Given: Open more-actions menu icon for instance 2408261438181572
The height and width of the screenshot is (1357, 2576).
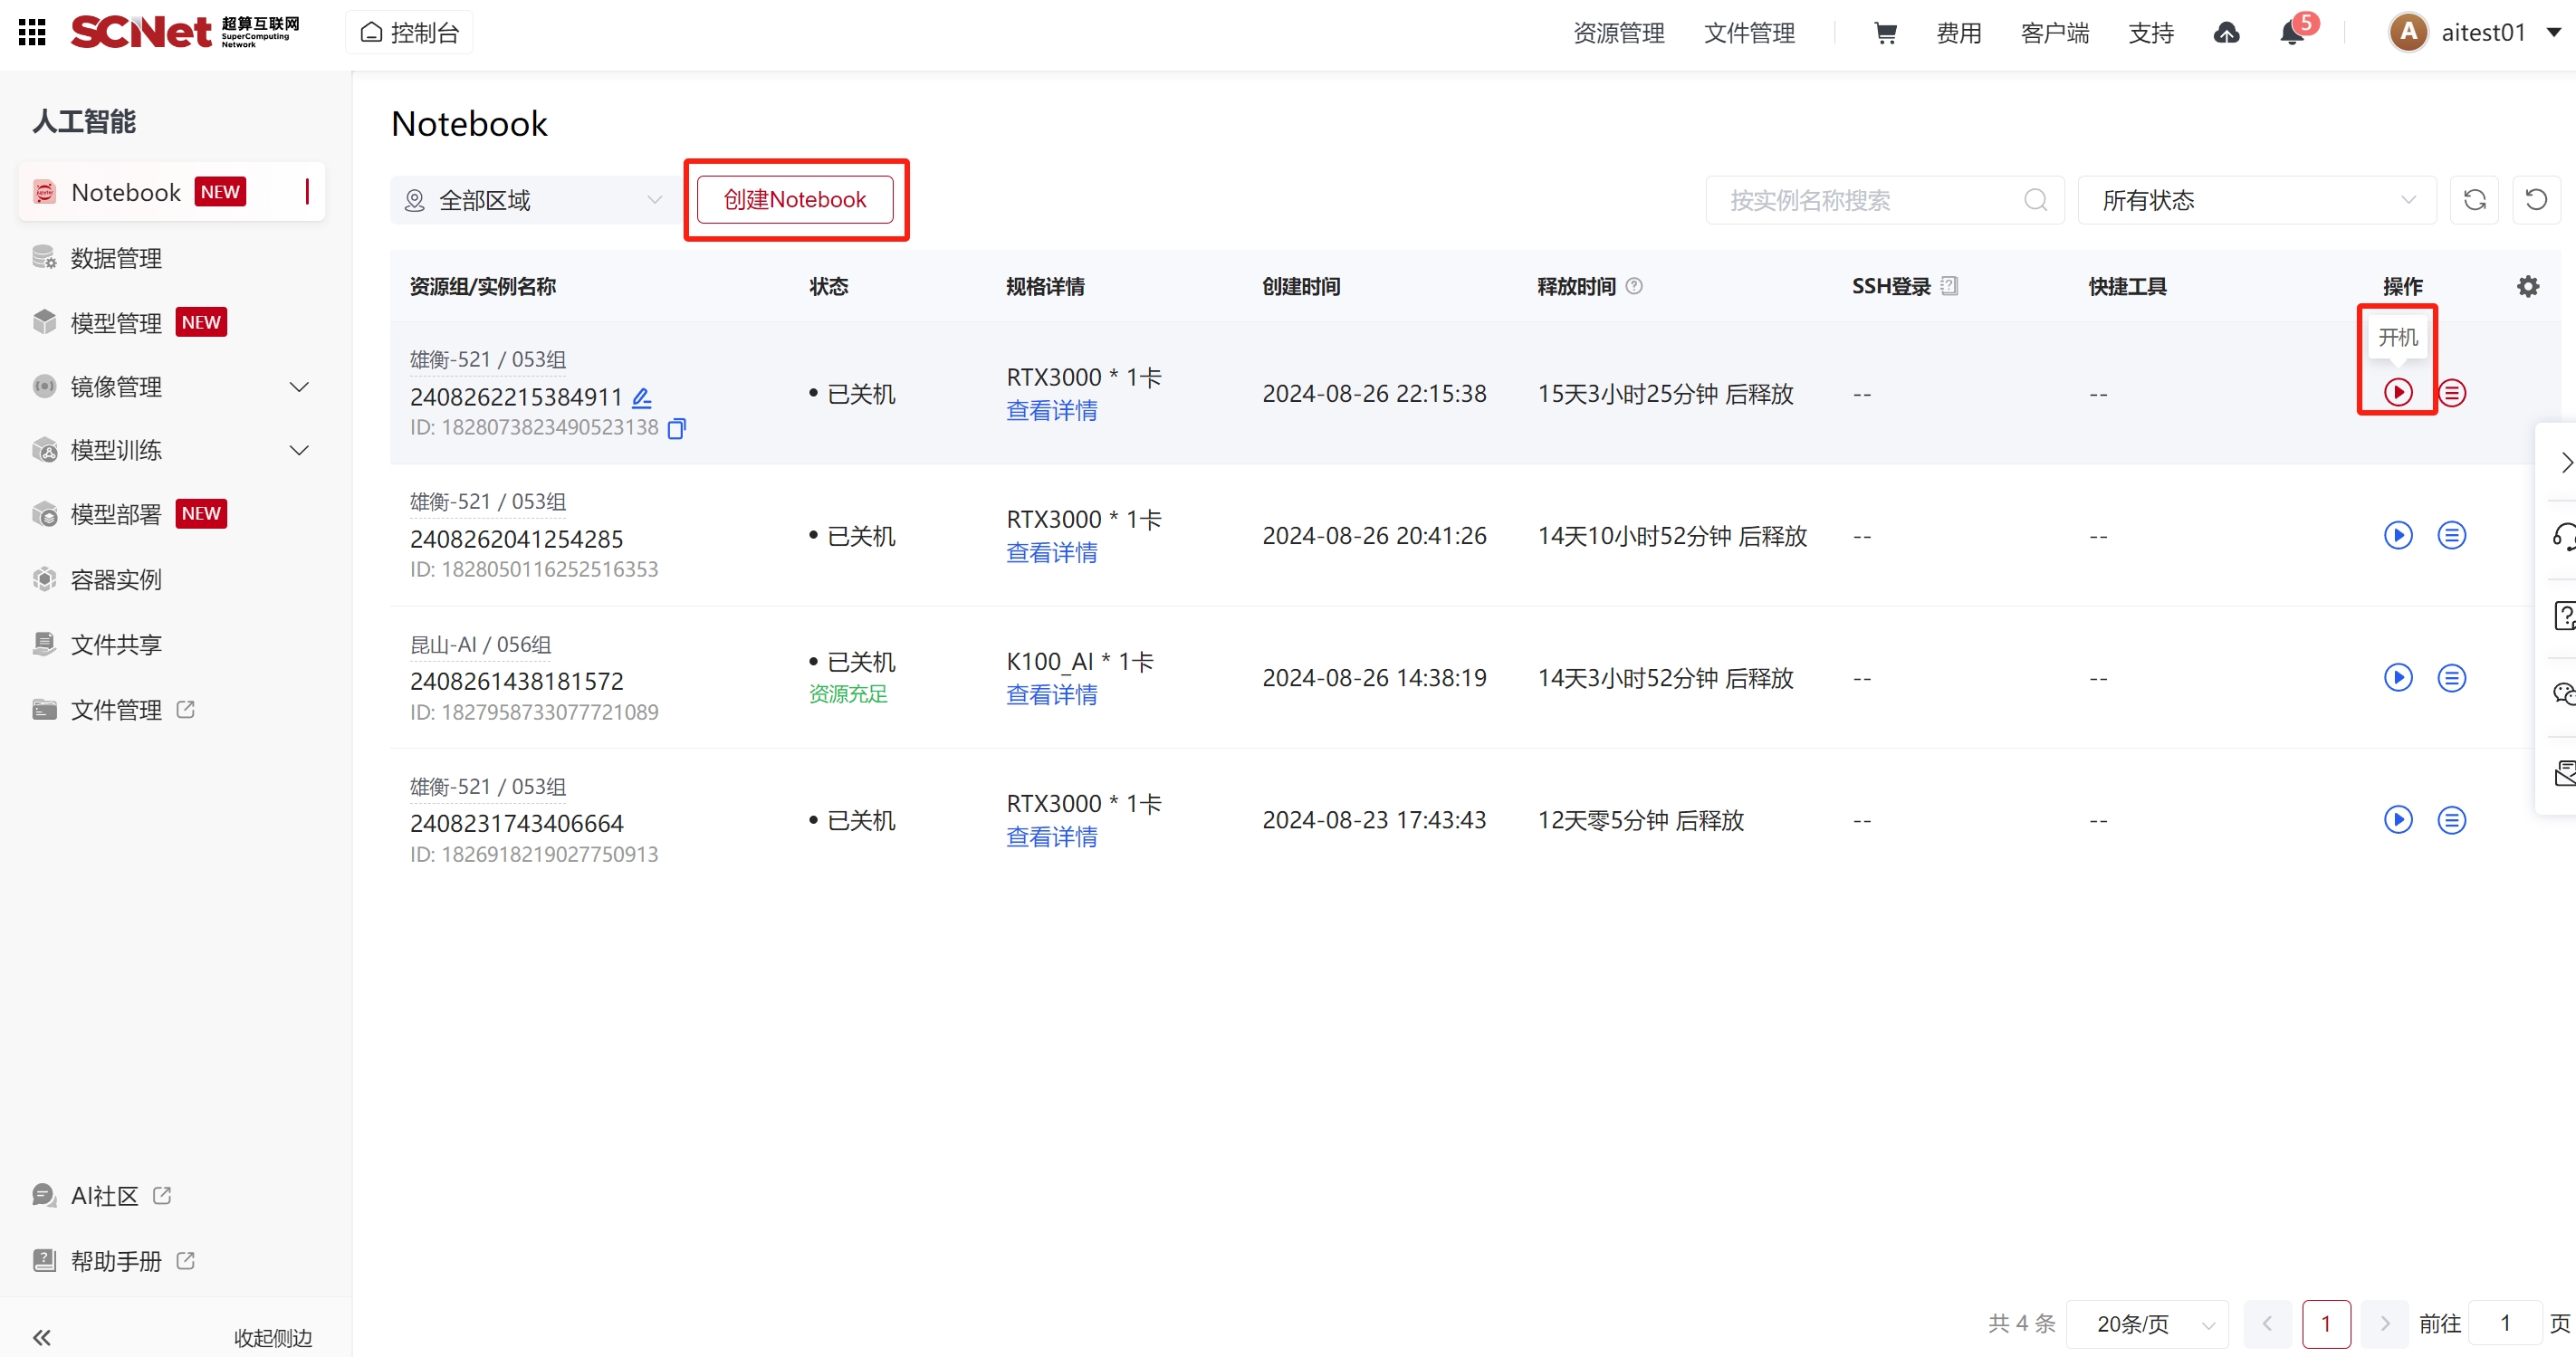Looking at the screenshot, I should (2451, 678).
